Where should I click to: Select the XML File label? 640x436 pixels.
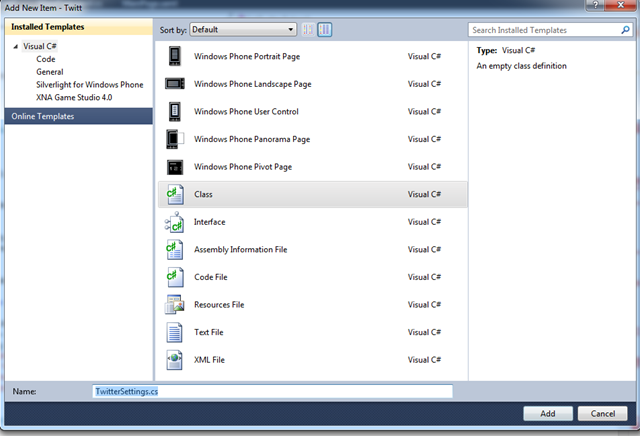[x=209, y=360]
